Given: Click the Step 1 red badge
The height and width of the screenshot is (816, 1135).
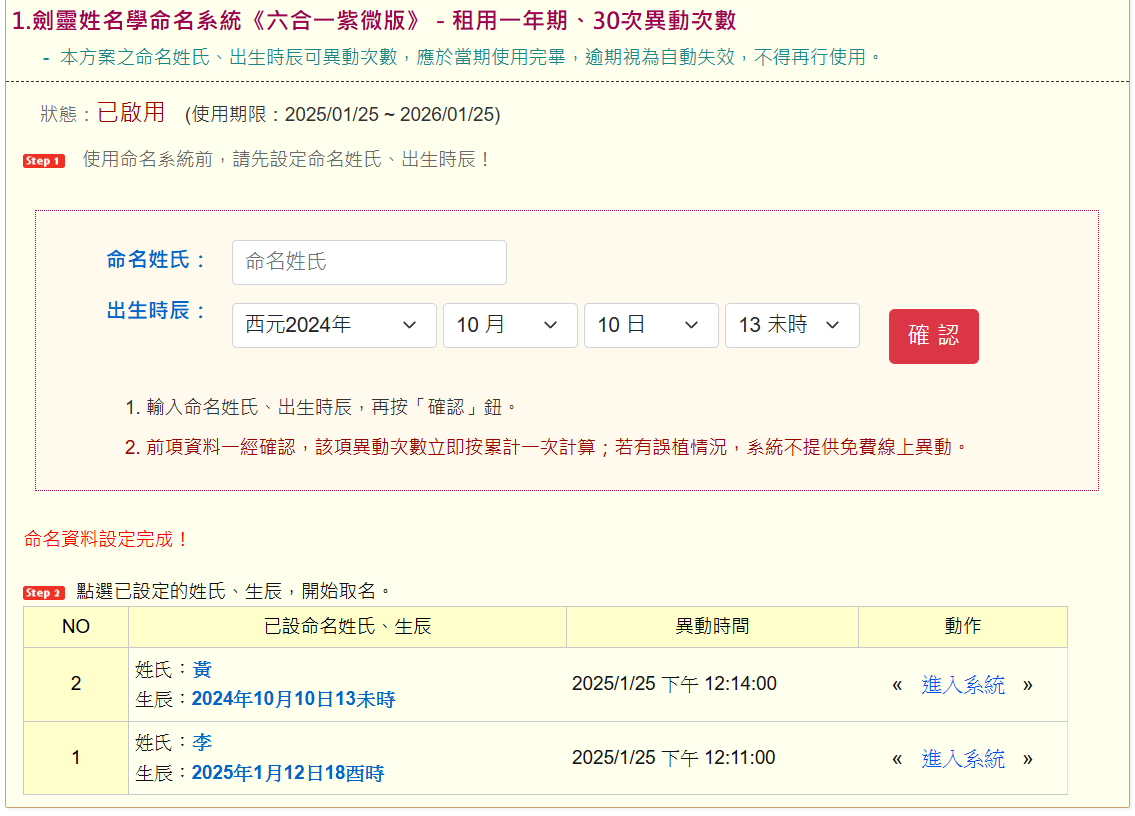Looking at the screenshot, I should 43,161.
